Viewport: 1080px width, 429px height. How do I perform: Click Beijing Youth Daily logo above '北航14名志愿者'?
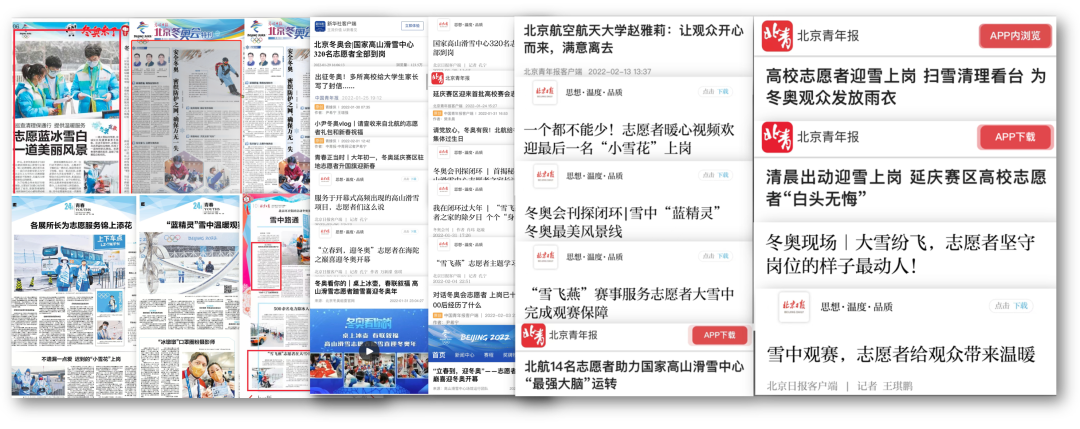(x=534, y=335)
